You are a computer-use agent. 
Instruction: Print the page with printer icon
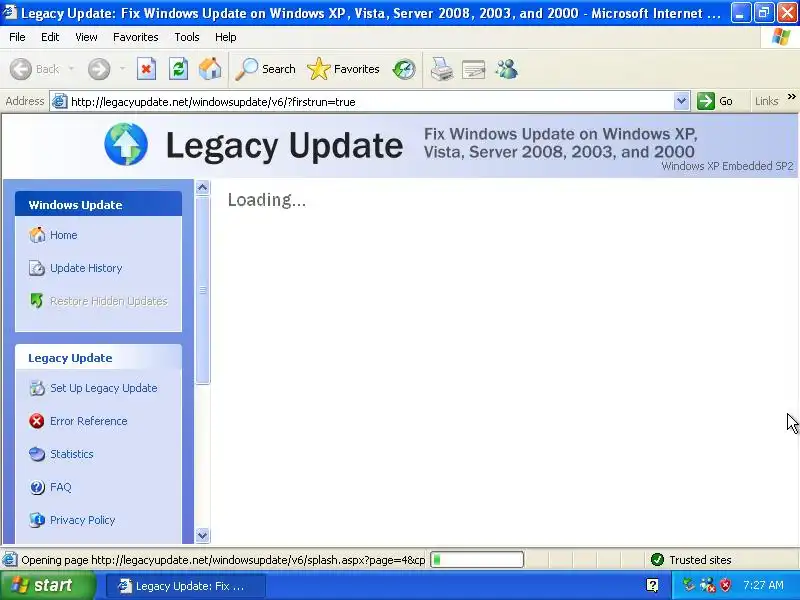pyautogui.click(x=441, y=69)
